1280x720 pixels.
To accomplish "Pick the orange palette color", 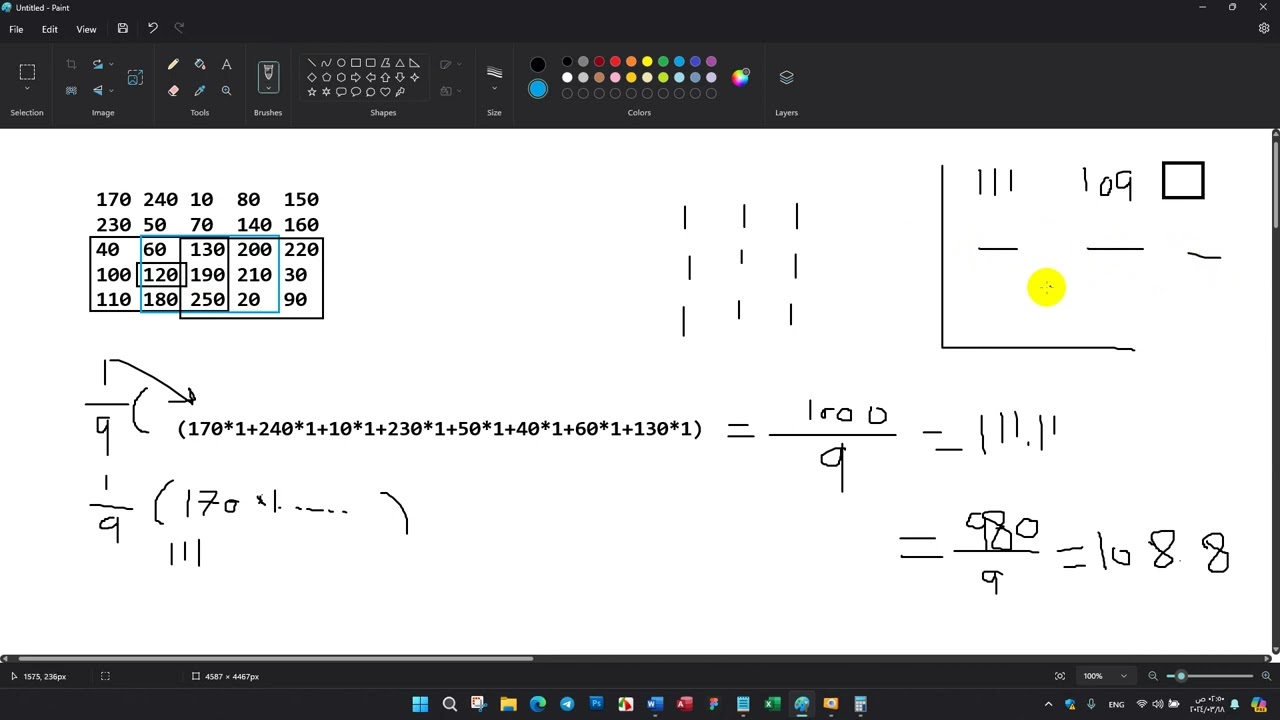I will pyautogui.click(x=631, y=62).
